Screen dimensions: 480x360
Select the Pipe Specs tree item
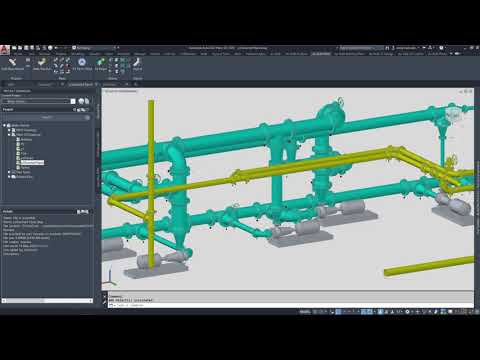[23, 172]
